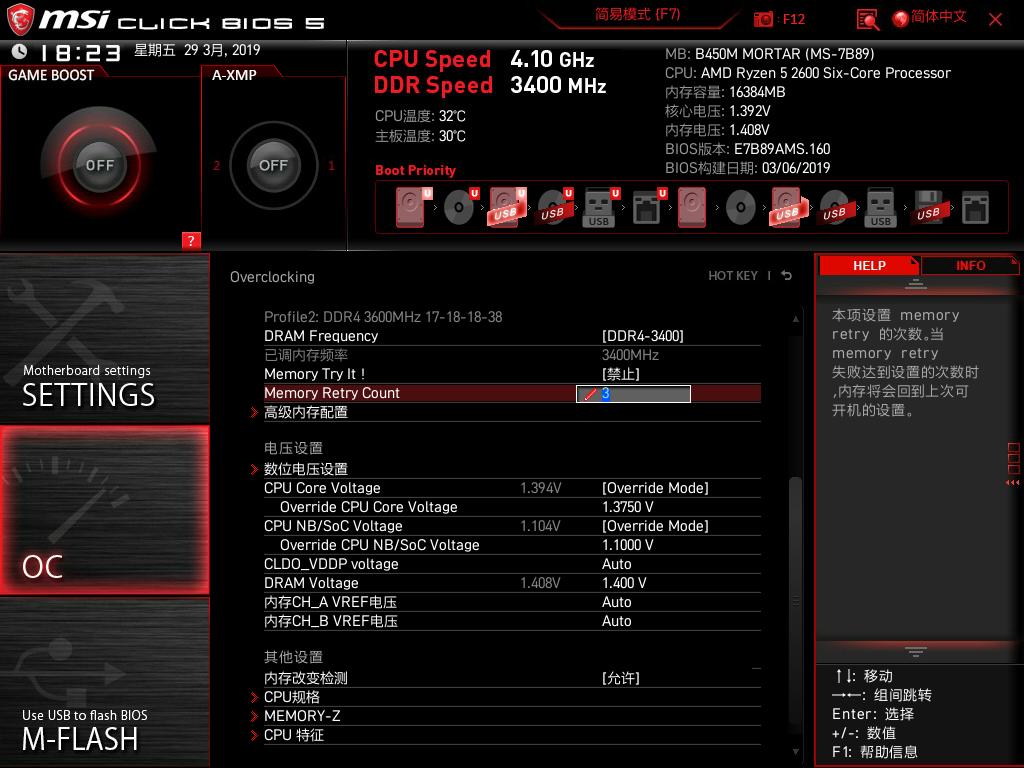Edit Override CPU Core Voltage 1.3750 V
Image resolution: width=1024 pixels, height=768 pixels.
pos(628,507)
